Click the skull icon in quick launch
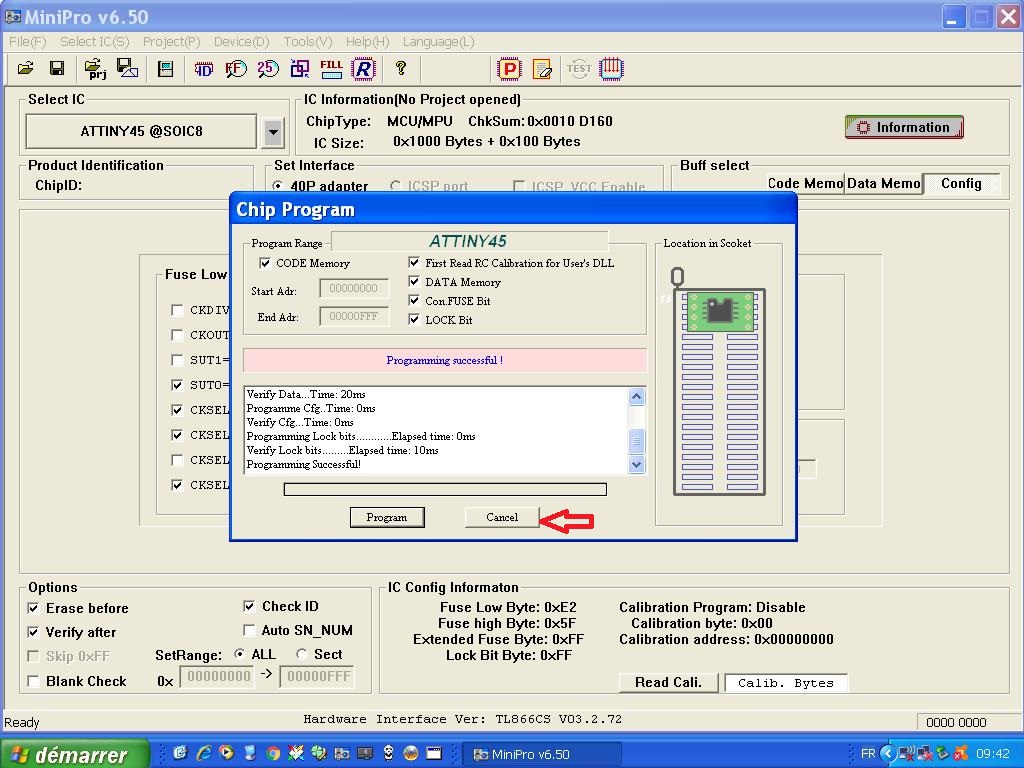Viewport: 1024px width, 768px height. [388, 753]
